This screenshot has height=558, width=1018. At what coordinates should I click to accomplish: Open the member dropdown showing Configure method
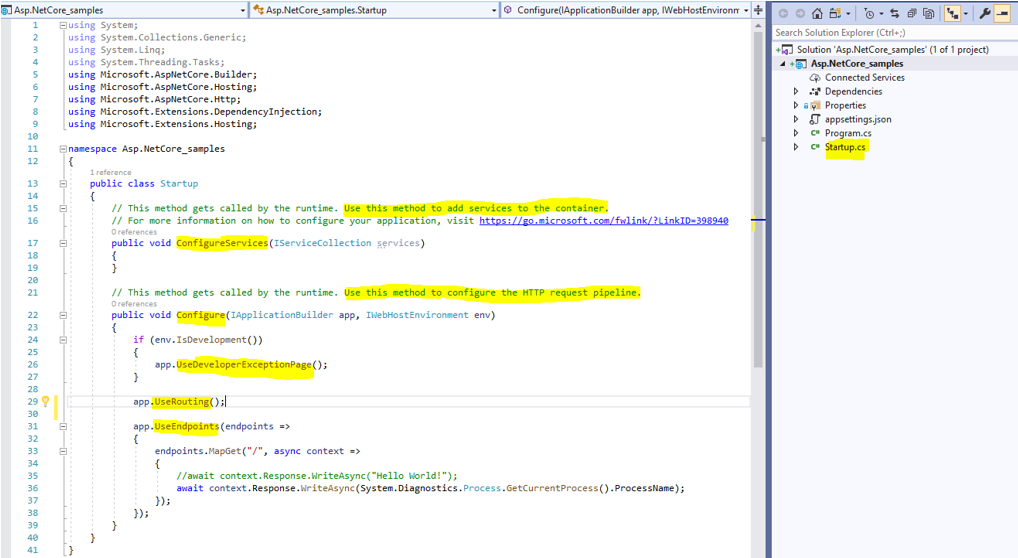[x=626, y=10]
